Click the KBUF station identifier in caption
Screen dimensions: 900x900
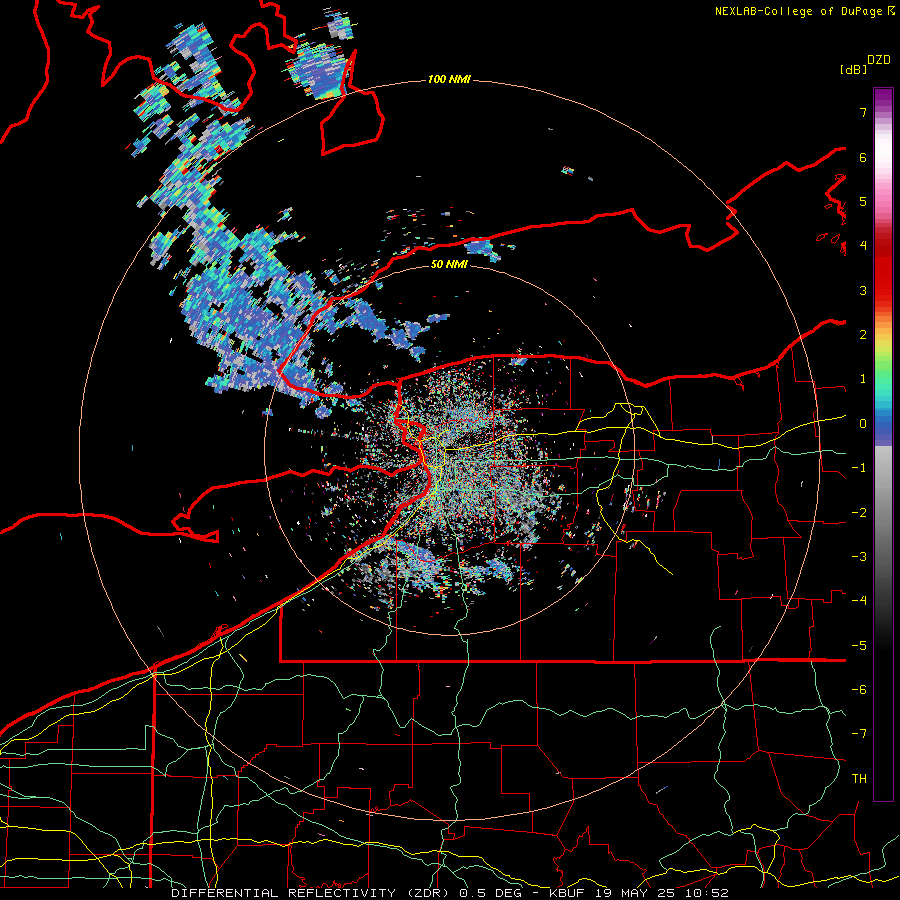pos(567,893)
